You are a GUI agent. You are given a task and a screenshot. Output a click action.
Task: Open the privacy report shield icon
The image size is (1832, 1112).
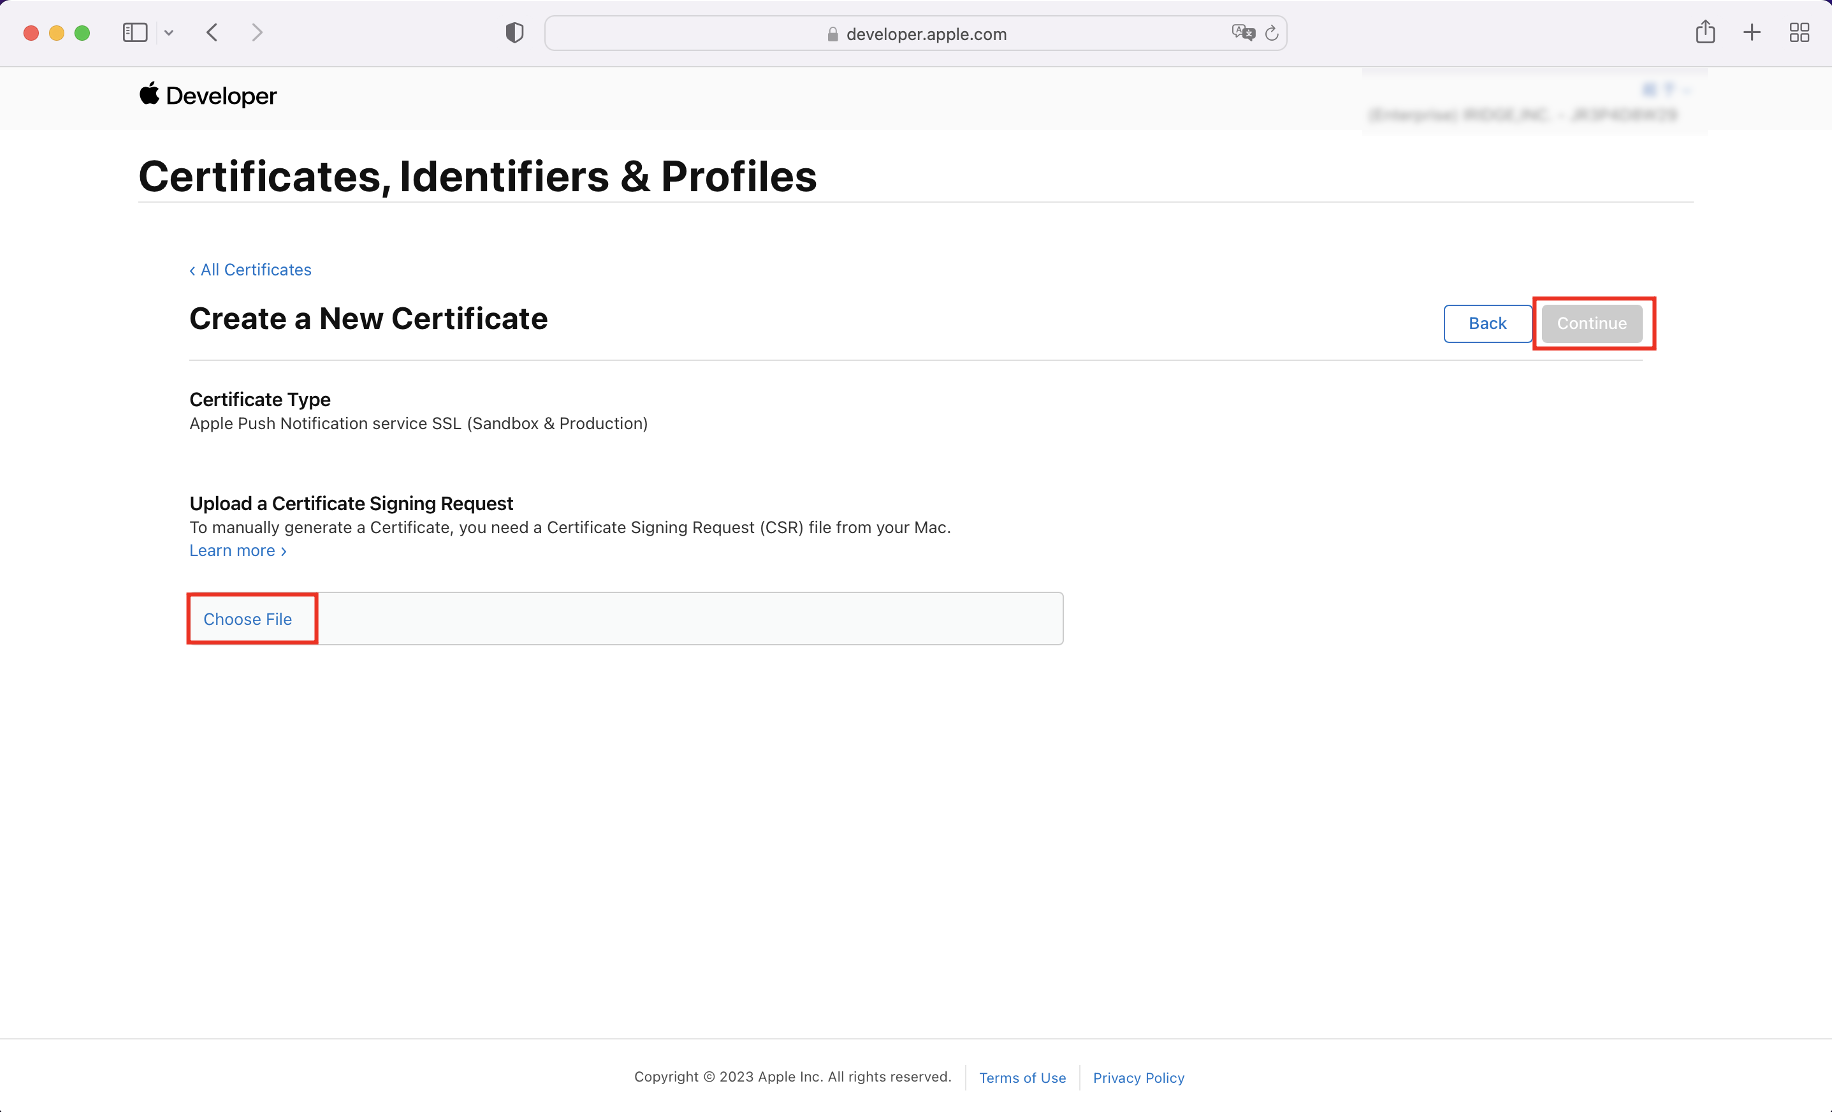coord(514,33)
